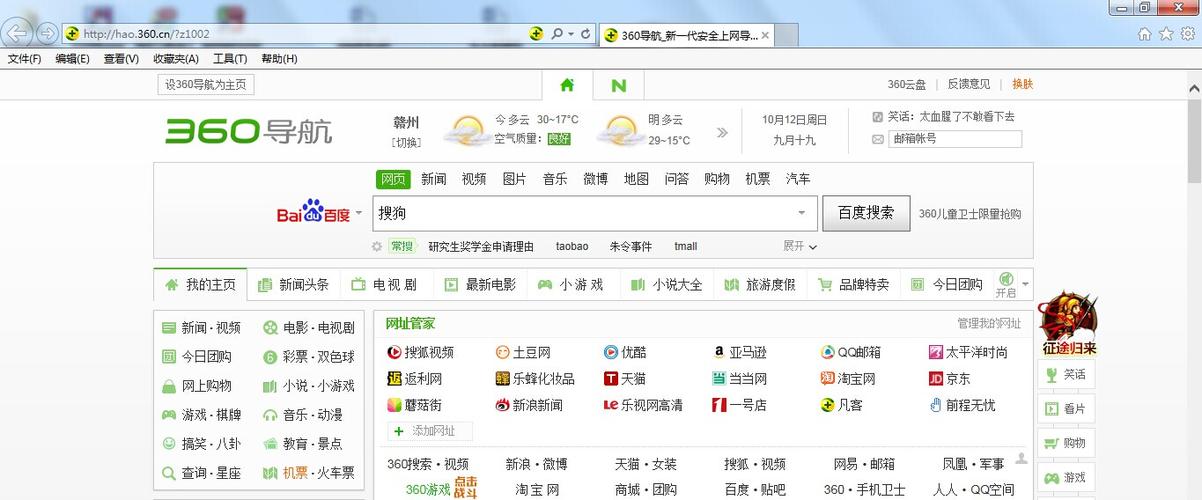Click 百度搜索 button
The width and height of the screenshot is (1202, 500).
[866, 213]
